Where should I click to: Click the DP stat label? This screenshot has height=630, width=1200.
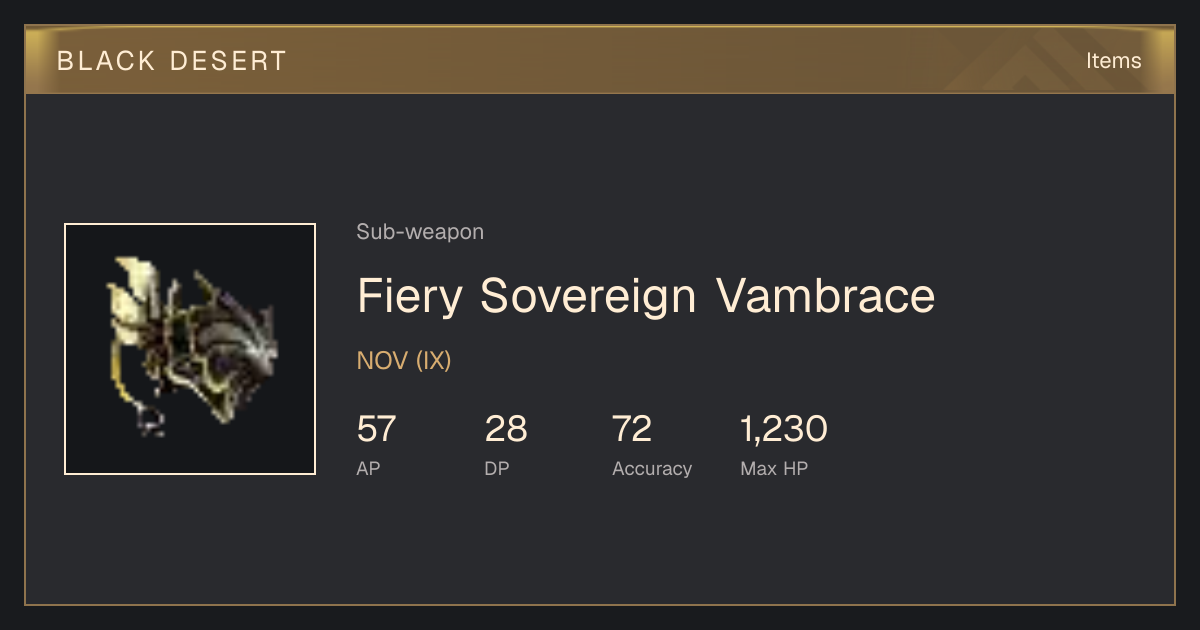pos(497,468)
